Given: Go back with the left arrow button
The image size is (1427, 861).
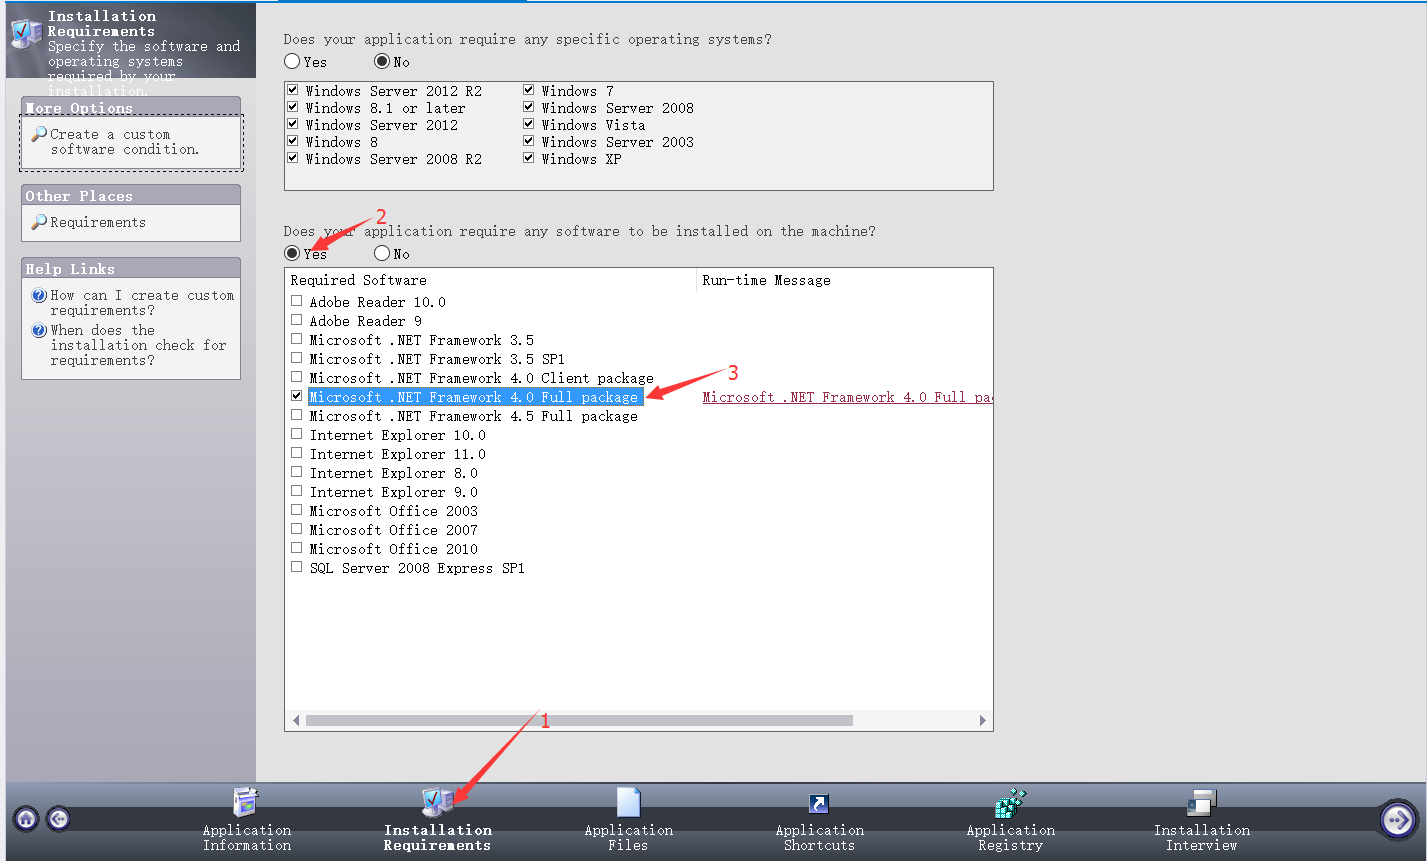Looking at the screenshot, I should 59,819.
